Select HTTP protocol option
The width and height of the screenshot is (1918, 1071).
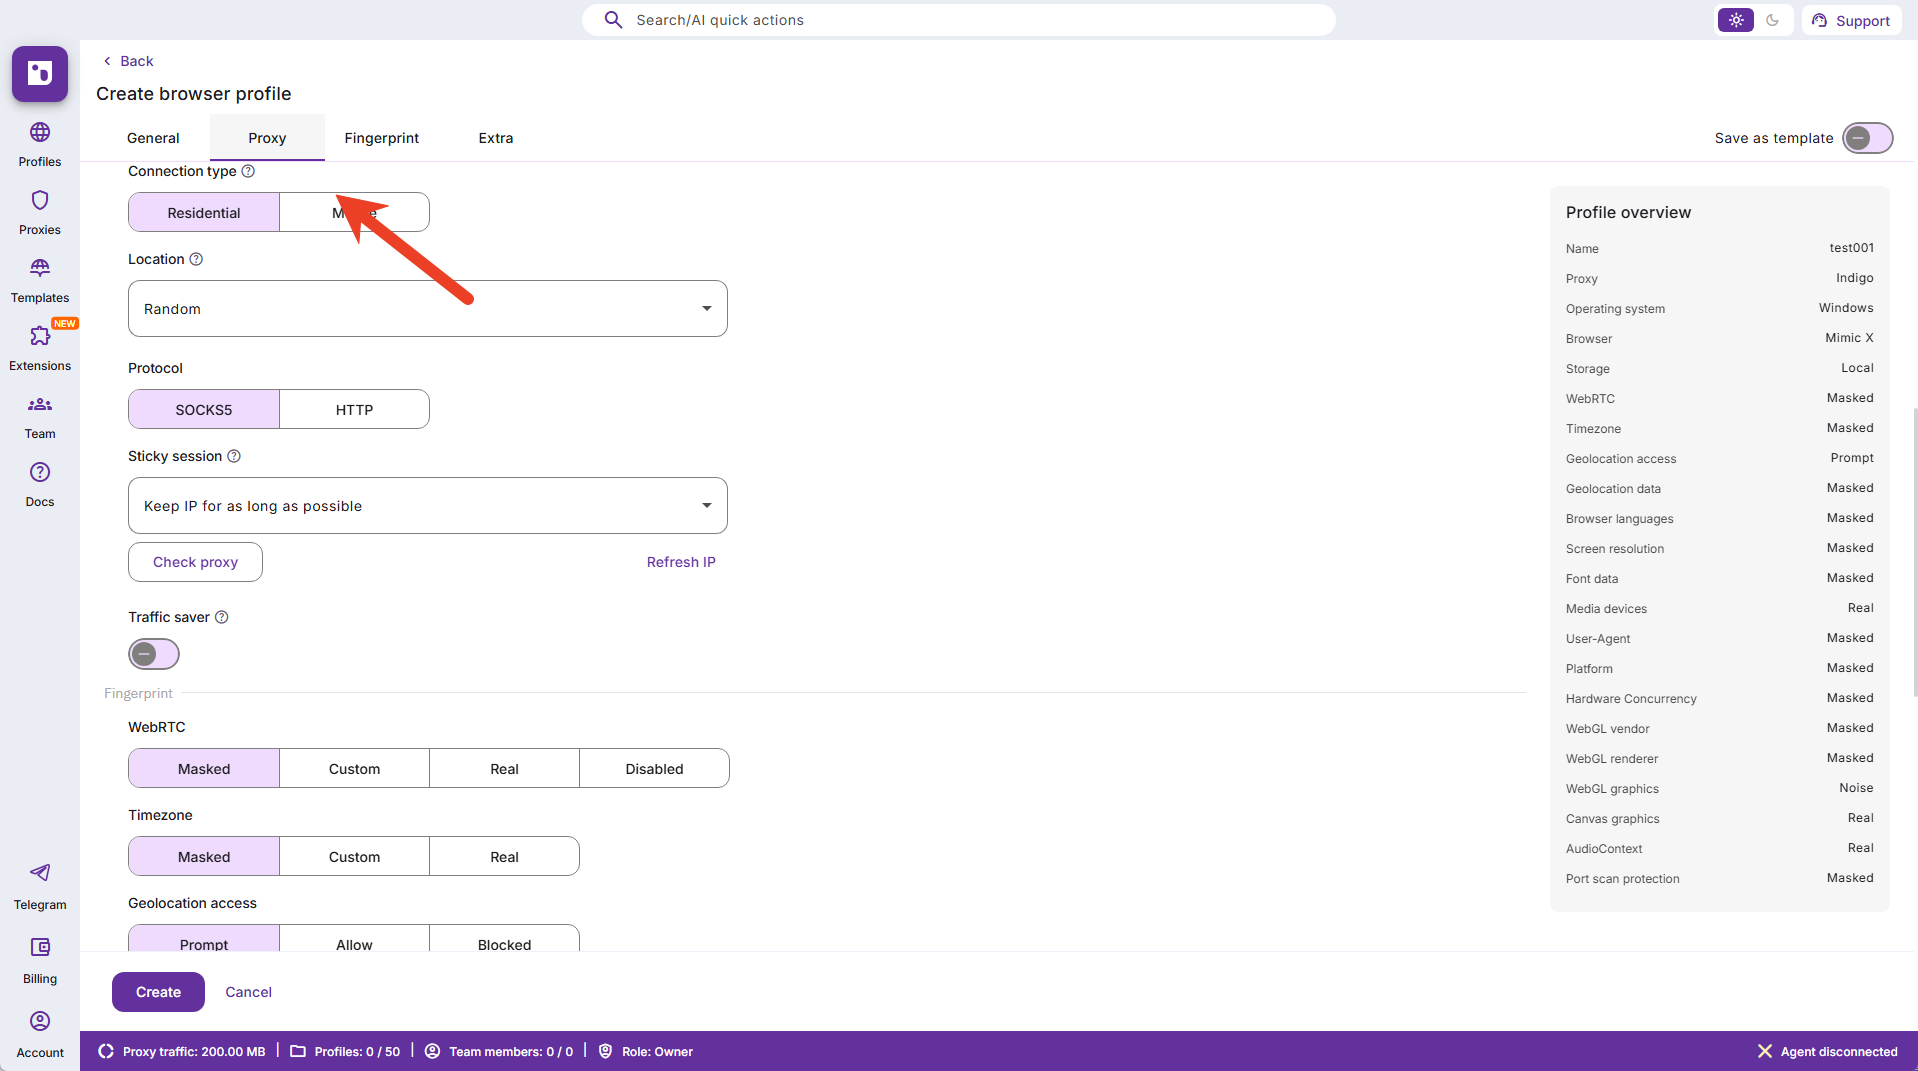coord(354,410)
